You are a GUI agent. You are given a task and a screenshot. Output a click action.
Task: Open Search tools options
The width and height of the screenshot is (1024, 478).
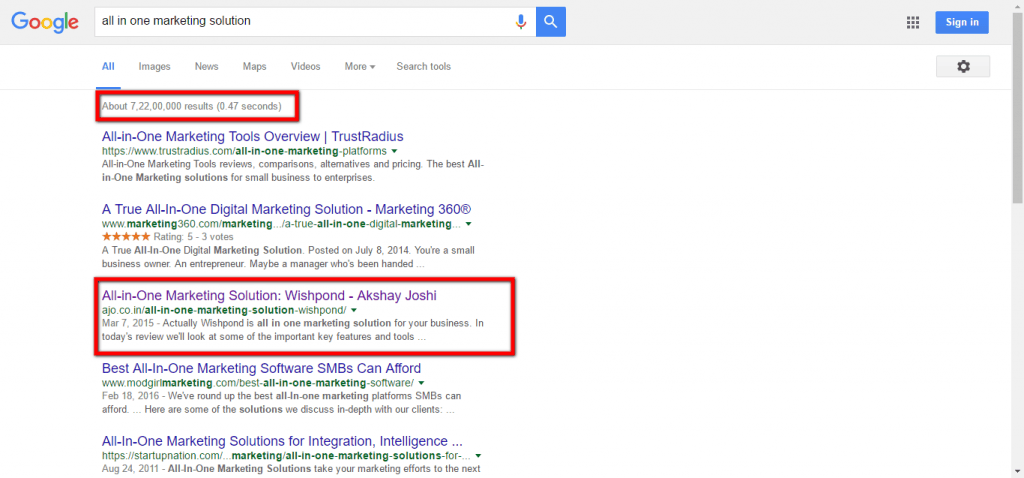[423, 67]
